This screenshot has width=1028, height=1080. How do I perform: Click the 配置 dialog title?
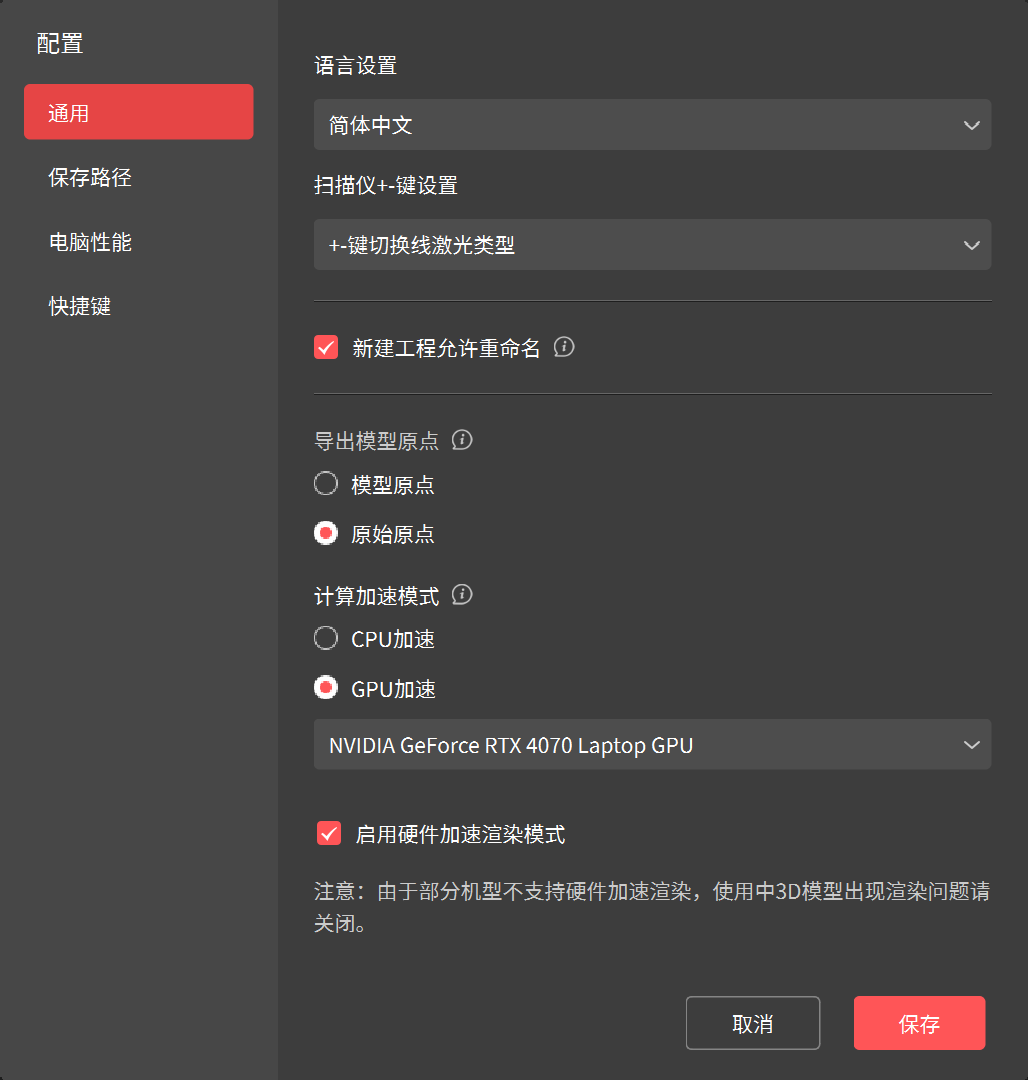click(60, 43)
